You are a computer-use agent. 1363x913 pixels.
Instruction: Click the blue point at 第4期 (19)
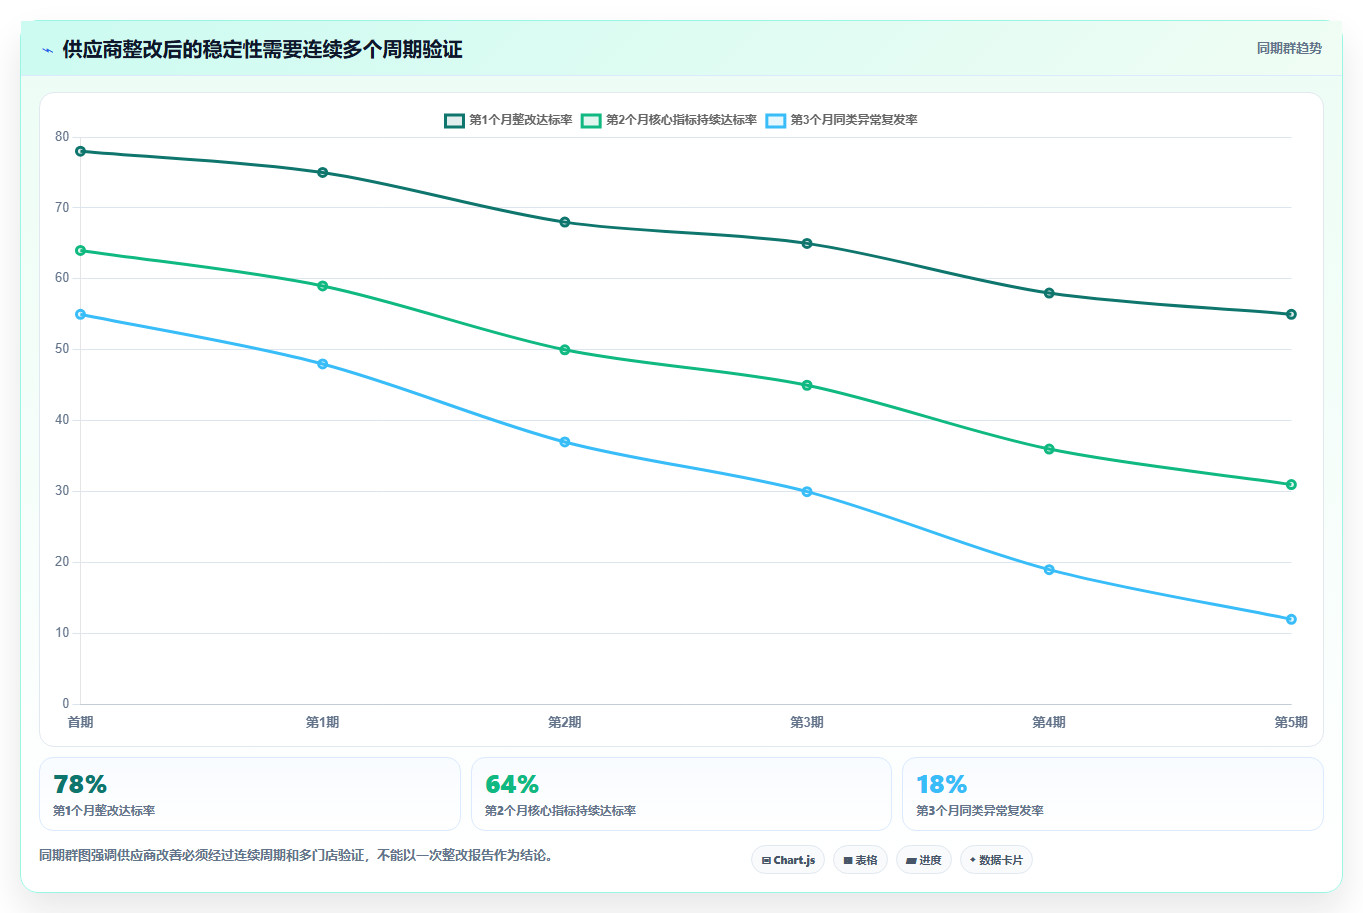1049,569
